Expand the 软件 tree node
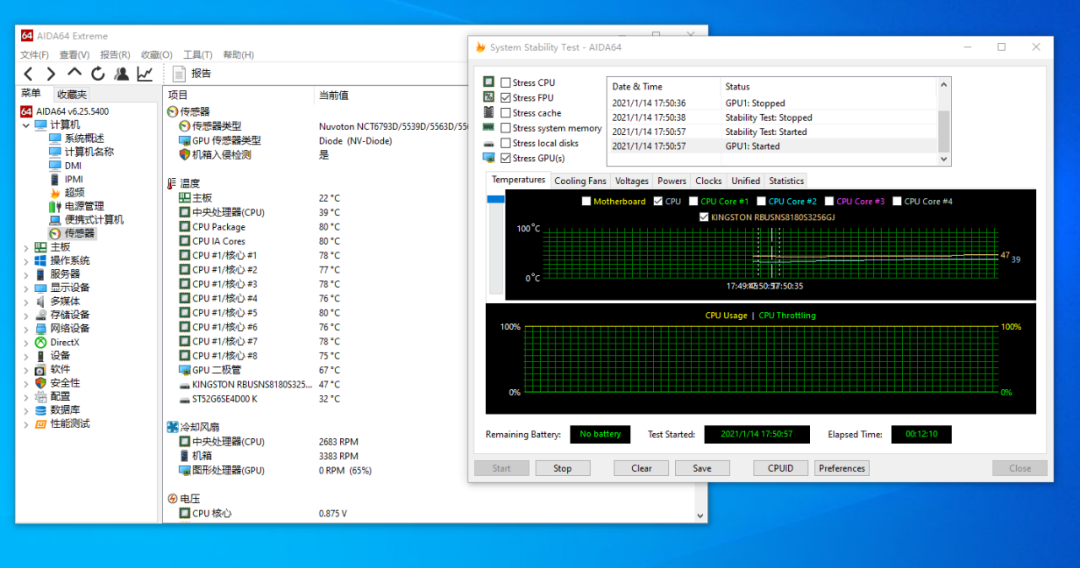 click(x=26, y=370)
